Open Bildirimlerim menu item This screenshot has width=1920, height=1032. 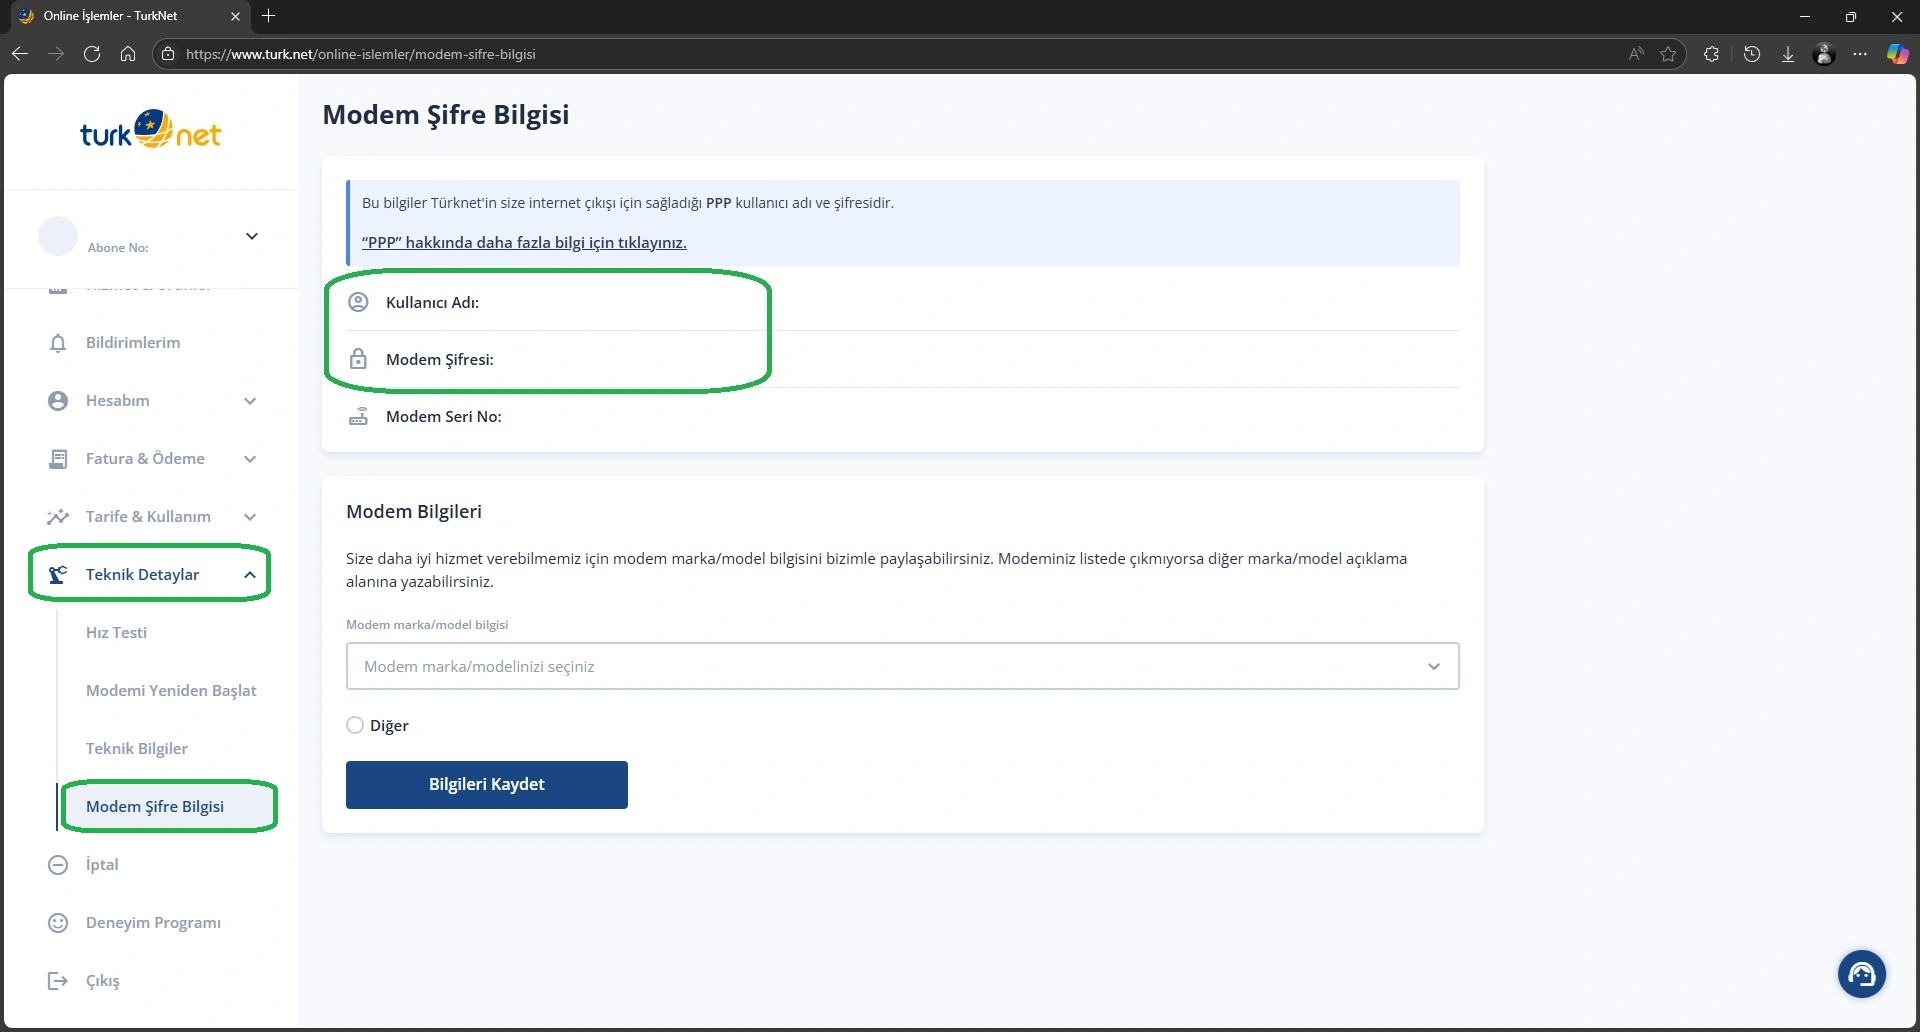(x=133, y=343)
